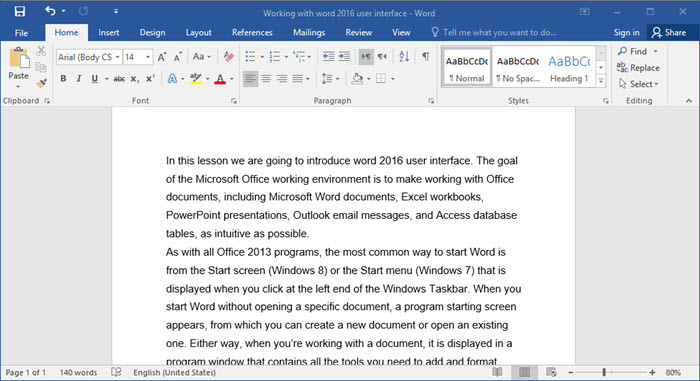This screenshot has width=700, height=381.
Task: Switch to the Design tab
Action: pos(152,33)
